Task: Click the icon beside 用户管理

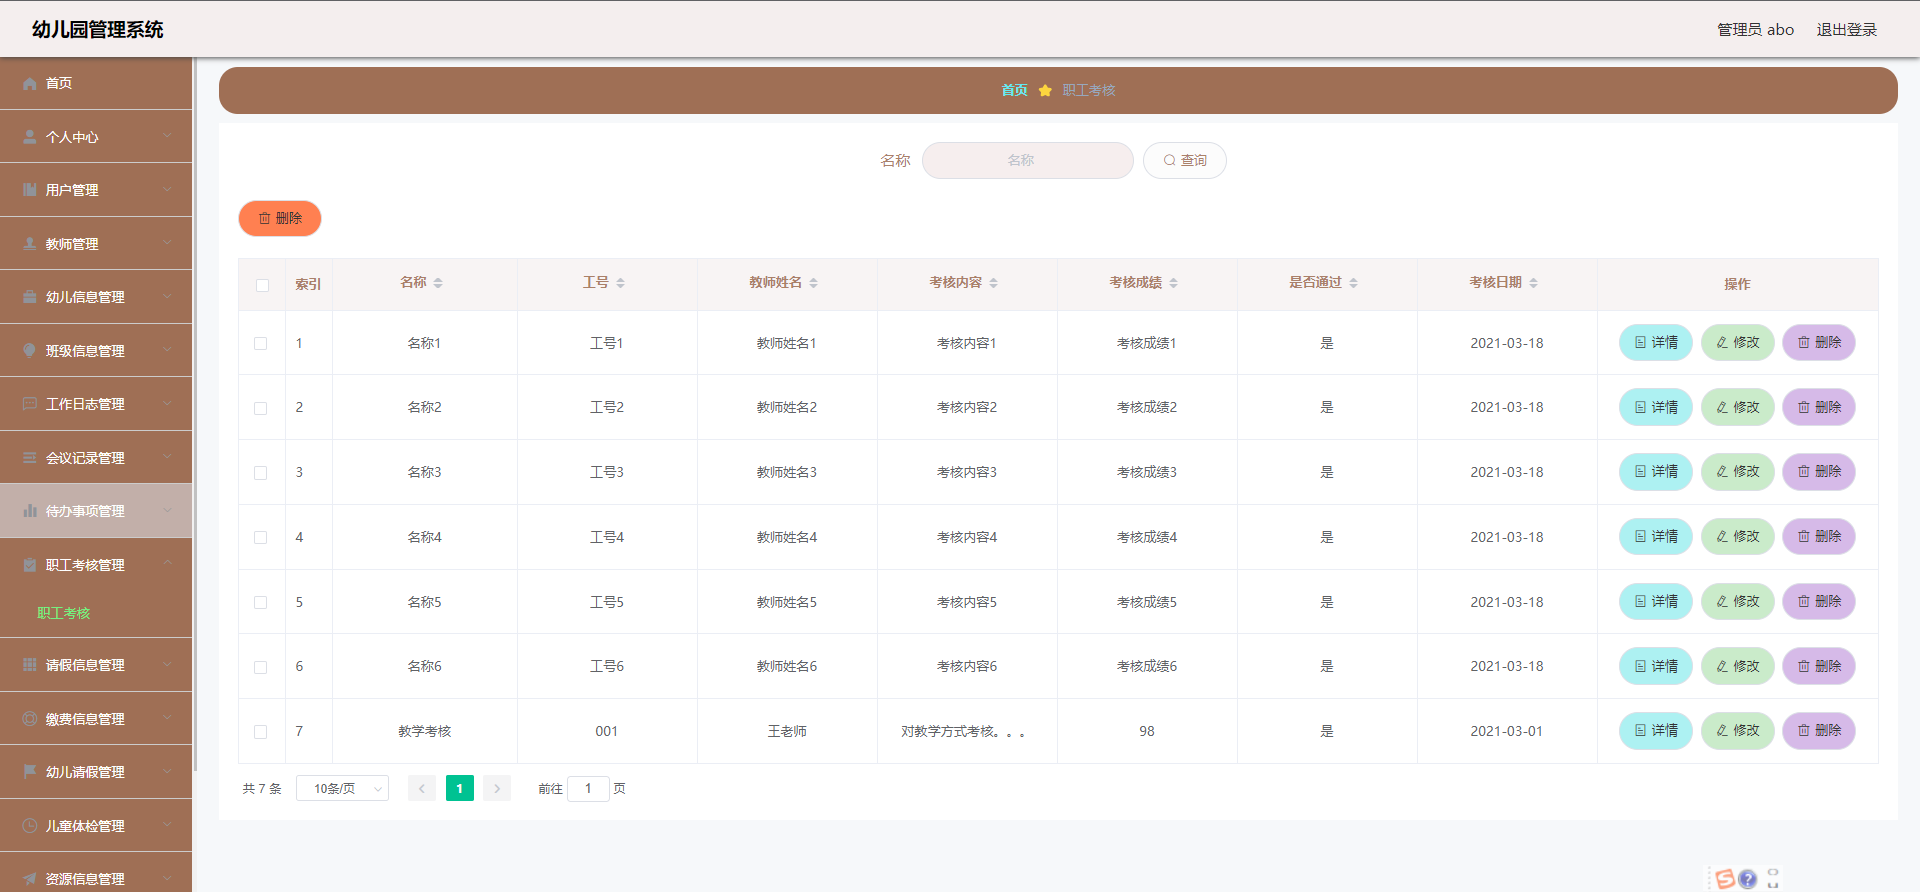Action: pos(30,190)
